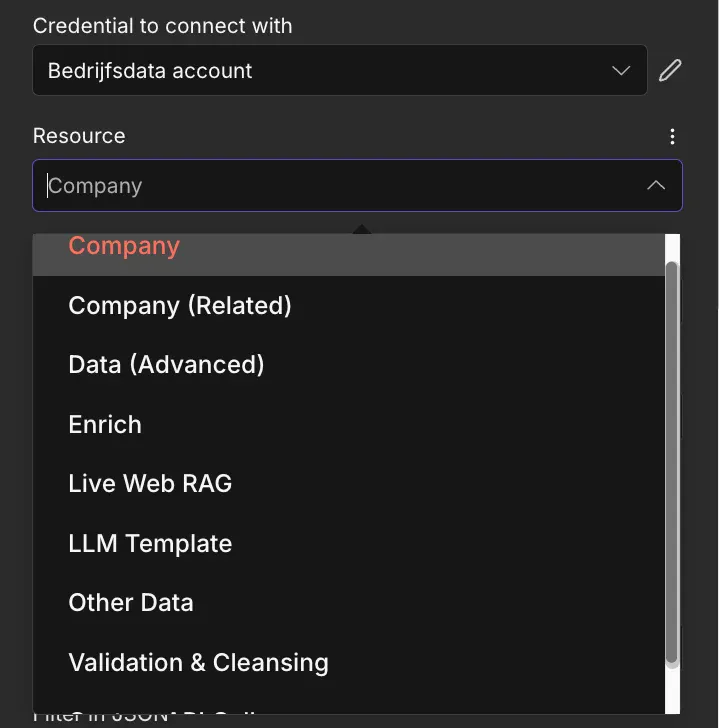Viewport: 719px width, 728px height.
Task: Choose the Live Web RAG resource
Action: coord(150,484)
